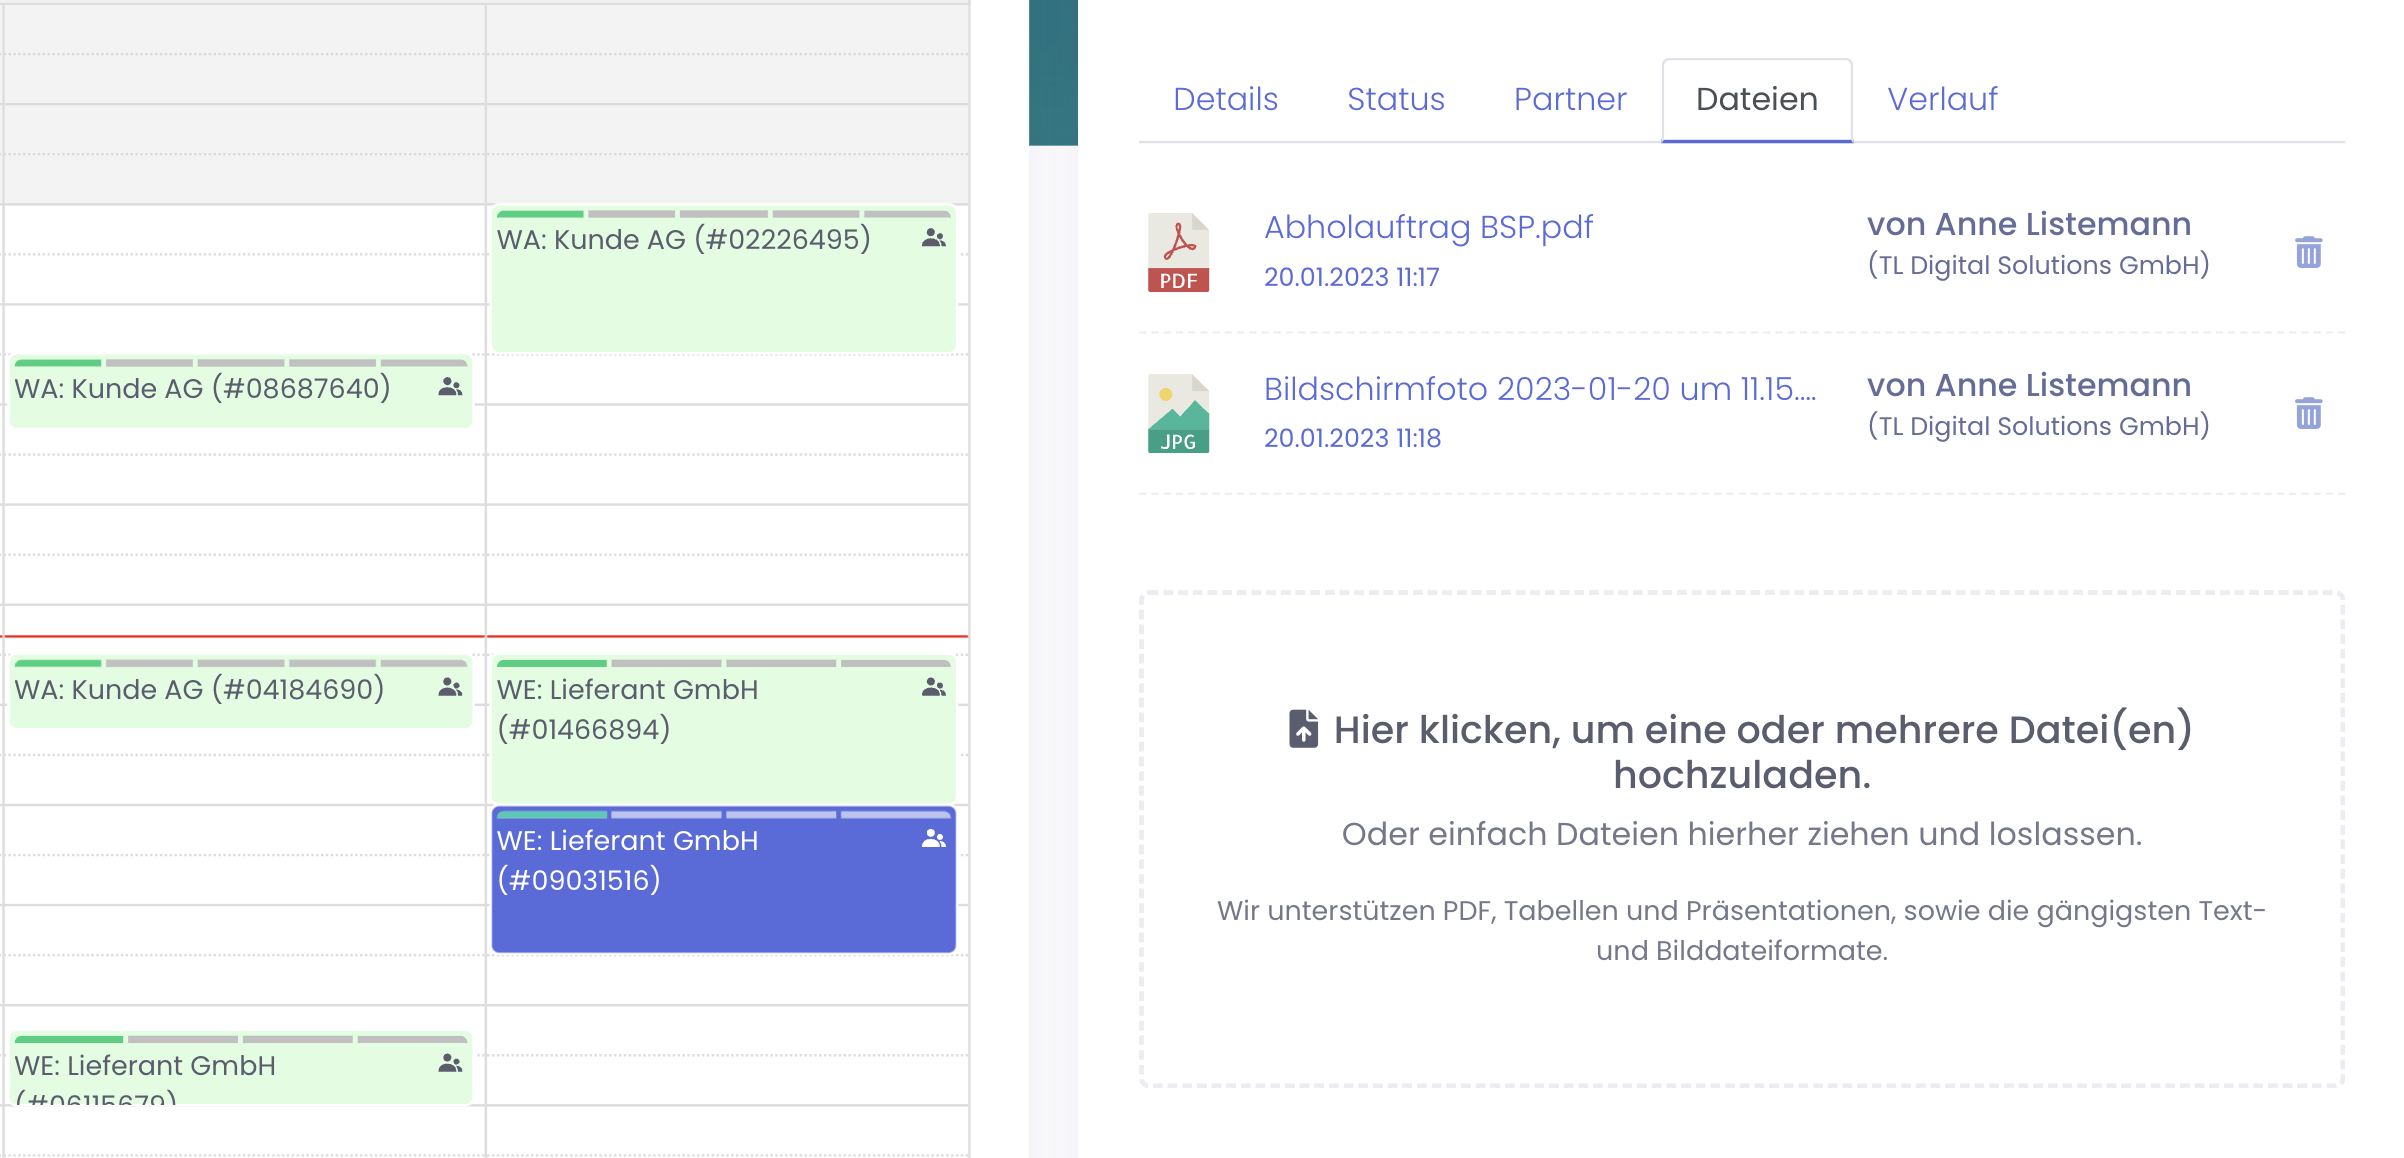2404x1158 pixels.
Task: Click people icon on selected appointment #09031516
Action: [933, 839]
